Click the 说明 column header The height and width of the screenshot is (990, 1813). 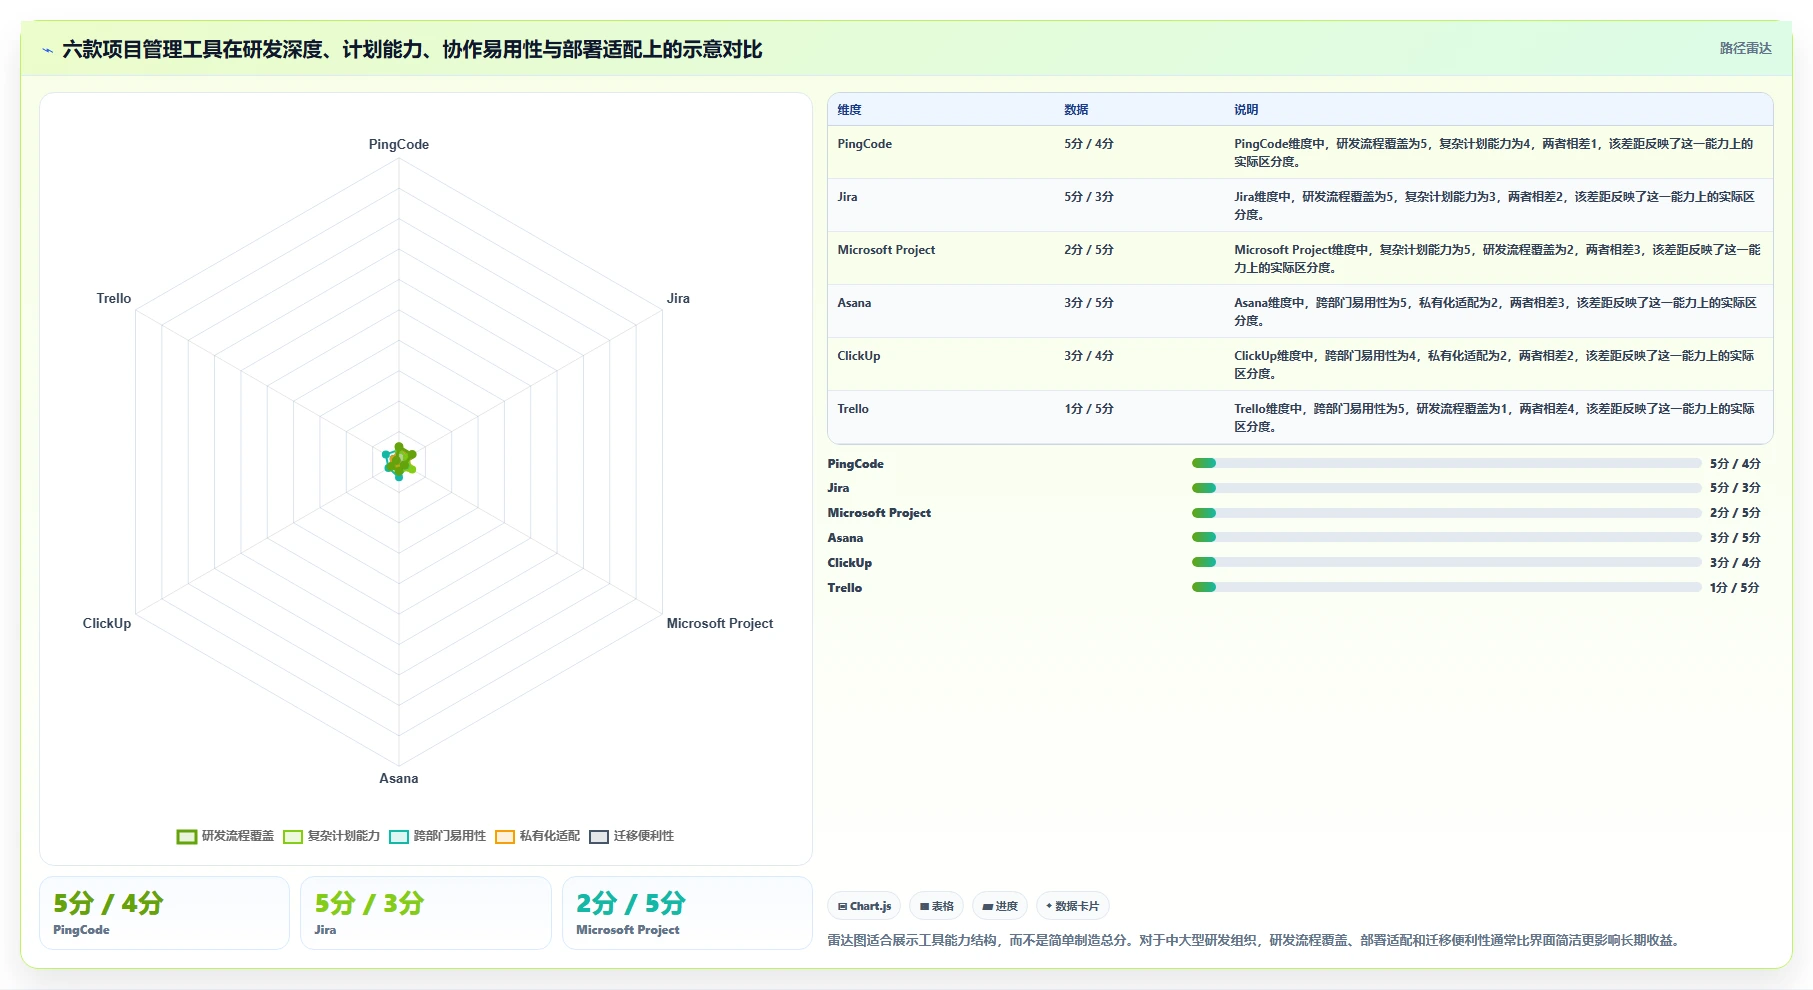pyautogui.click(x=1246, y=110)
